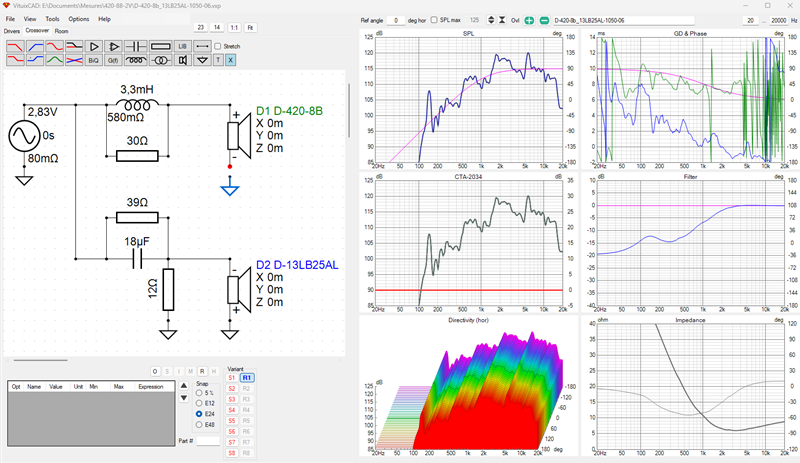Insert the black and red shelf filter icon
The width and height of the screenshot is (800, 463).
tap(74, 46)
